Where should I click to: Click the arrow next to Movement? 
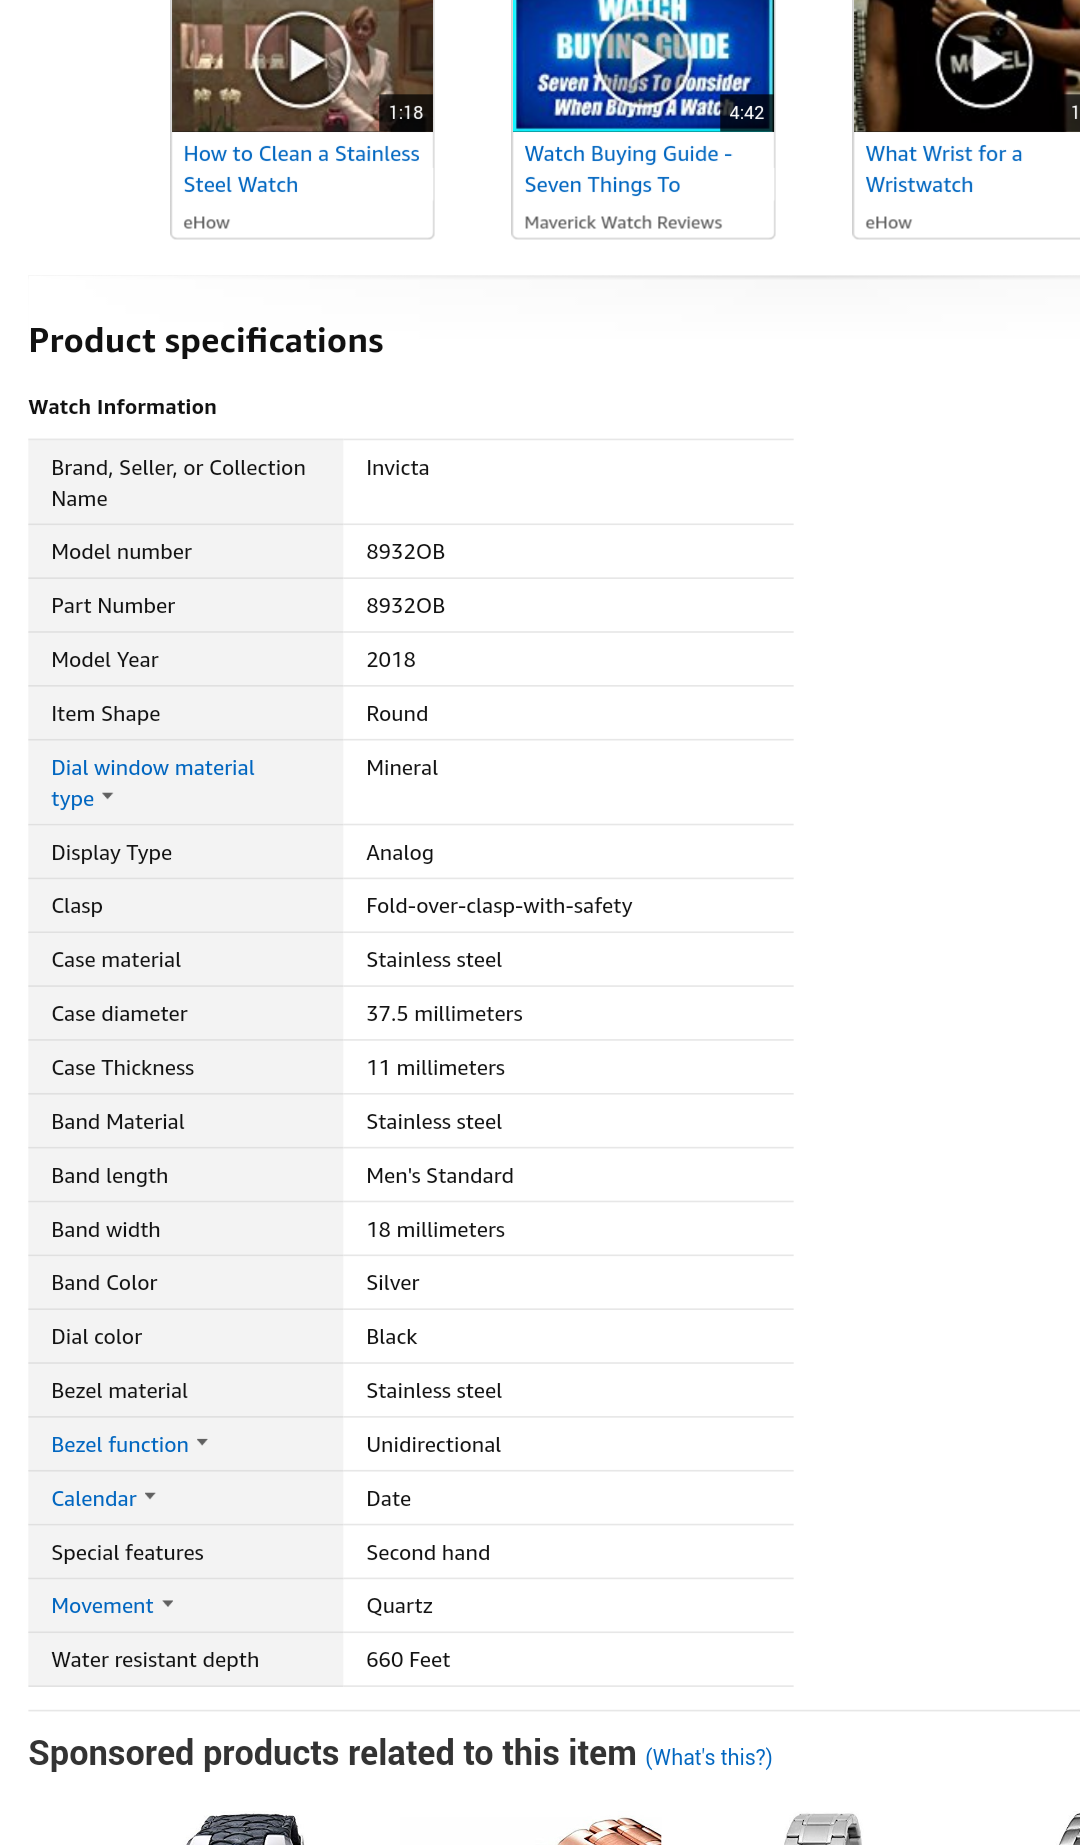(168, 1604)
